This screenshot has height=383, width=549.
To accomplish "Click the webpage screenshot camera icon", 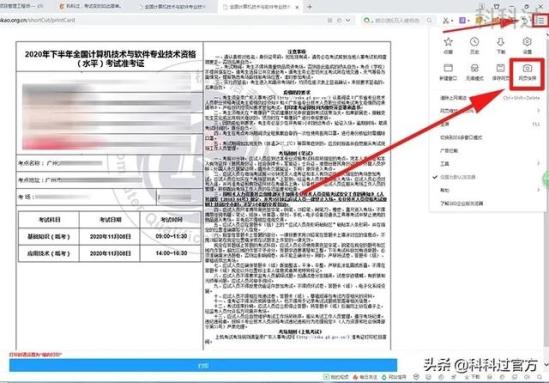I will 527,68.
